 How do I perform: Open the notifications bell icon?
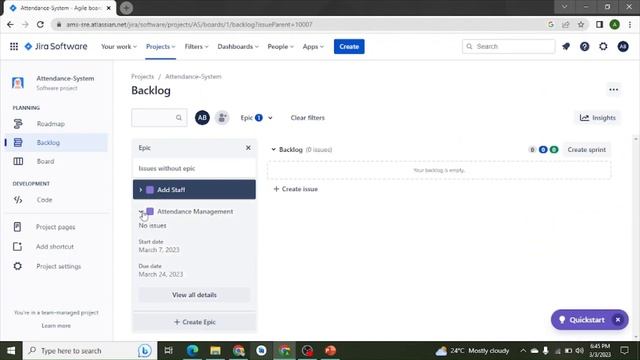pos(566,47)
